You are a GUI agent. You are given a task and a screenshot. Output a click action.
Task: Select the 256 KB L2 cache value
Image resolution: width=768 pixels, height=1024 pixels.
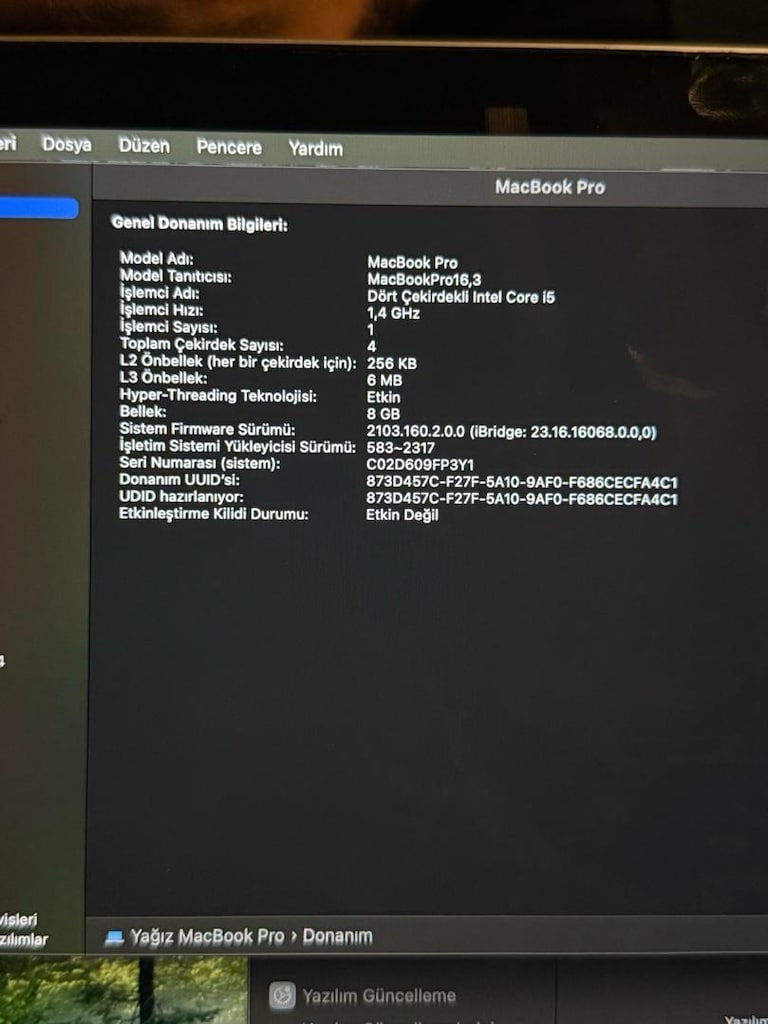click(x=391, y=364)
